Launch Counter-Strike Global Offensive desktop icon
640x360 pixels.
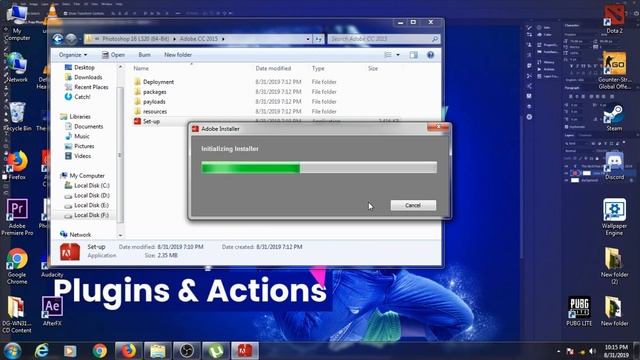(614, 70)
